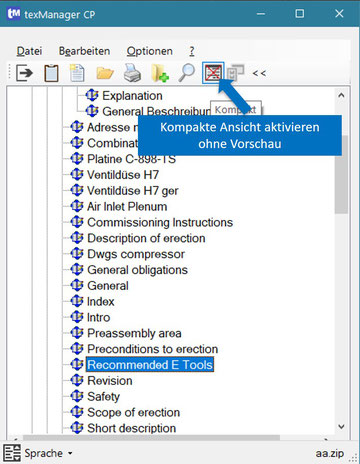This screenshot has height=464, width=360.
Task: Open the Bearbeiten menu
Action: click(x=84, y=51)
